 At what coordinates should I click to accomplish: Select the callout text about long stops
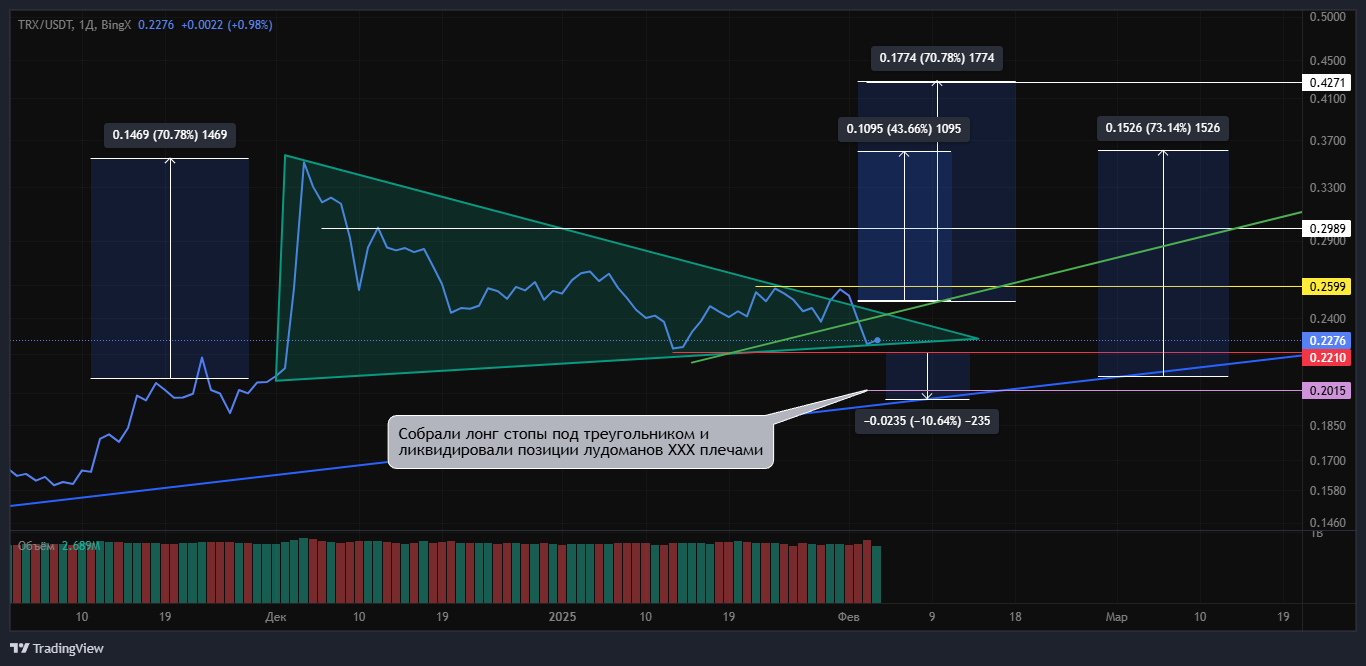580,442
